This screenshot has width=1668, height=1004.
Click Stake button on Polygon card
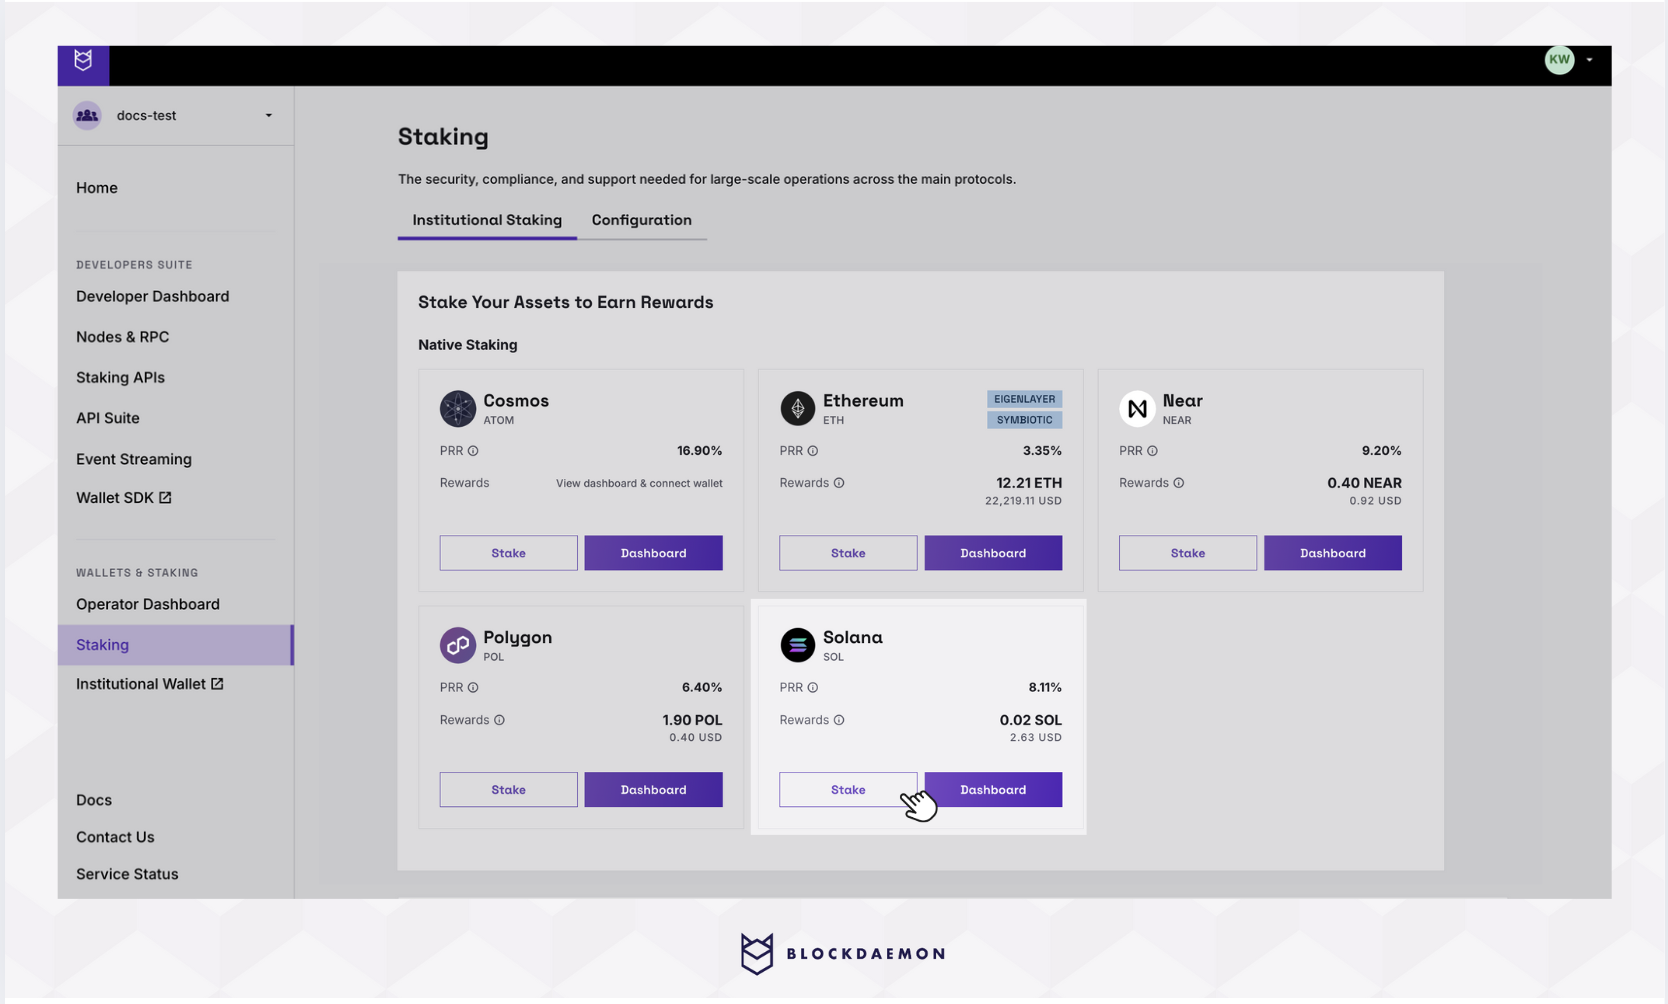(508, 790)
